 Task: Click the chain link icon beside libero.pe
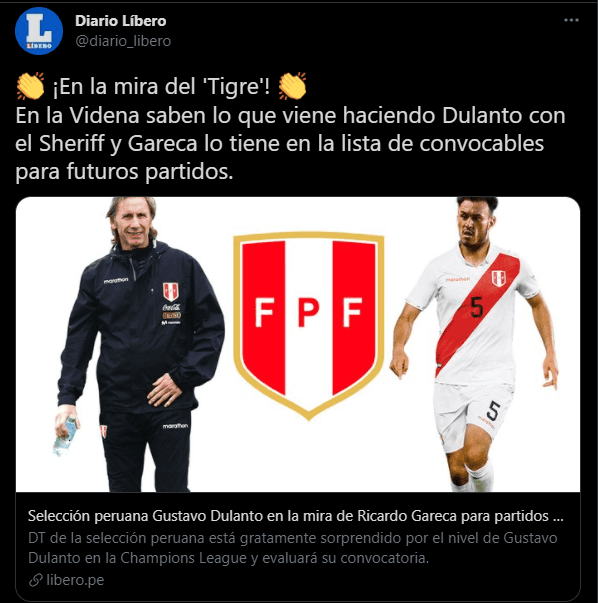point(35,580)
